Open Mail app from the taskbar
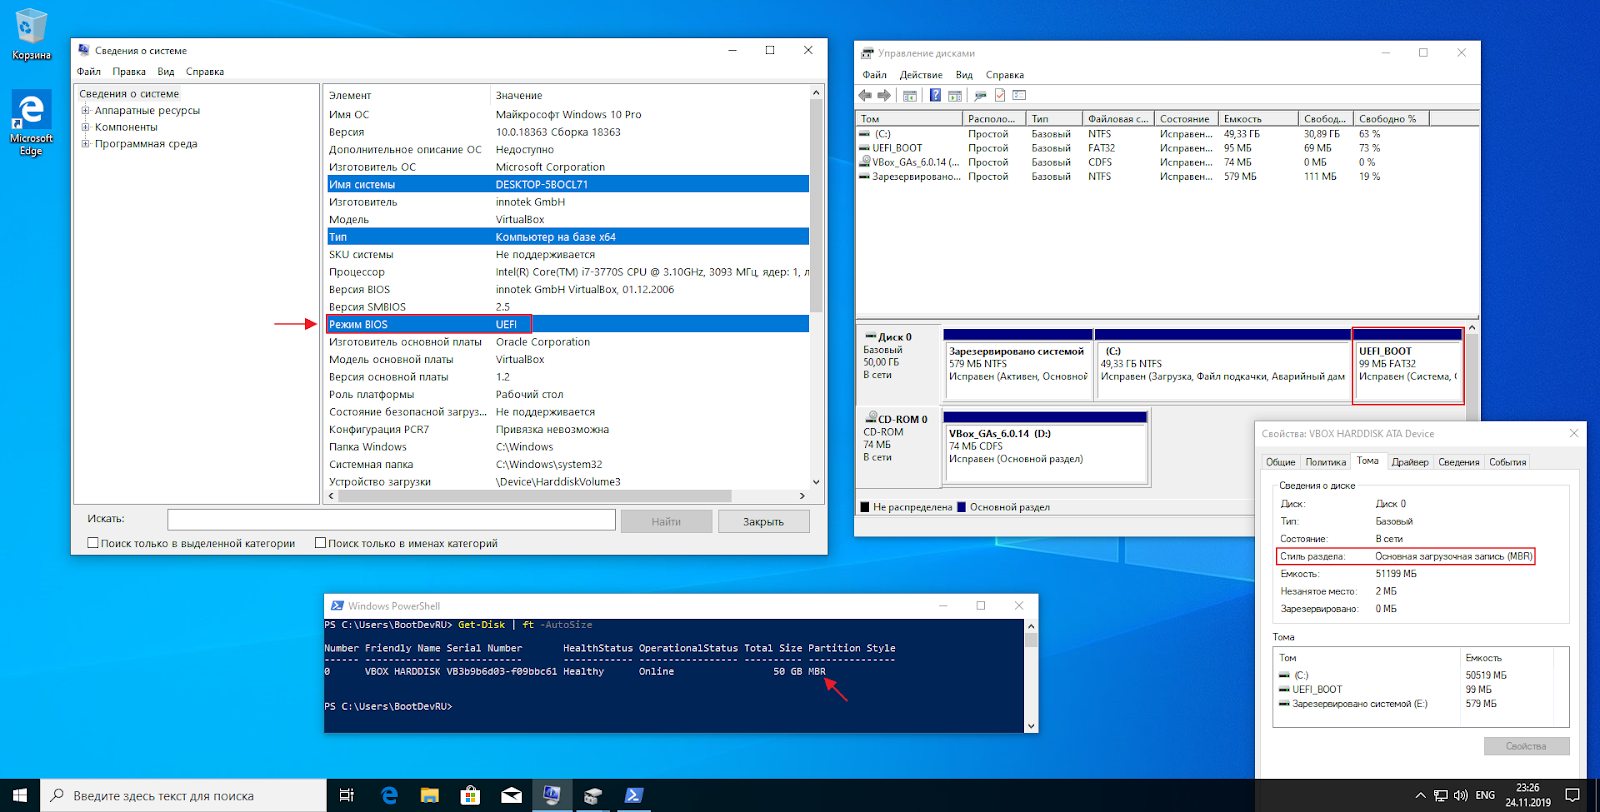Screen dimensions: 1600x812 point(511,796)
